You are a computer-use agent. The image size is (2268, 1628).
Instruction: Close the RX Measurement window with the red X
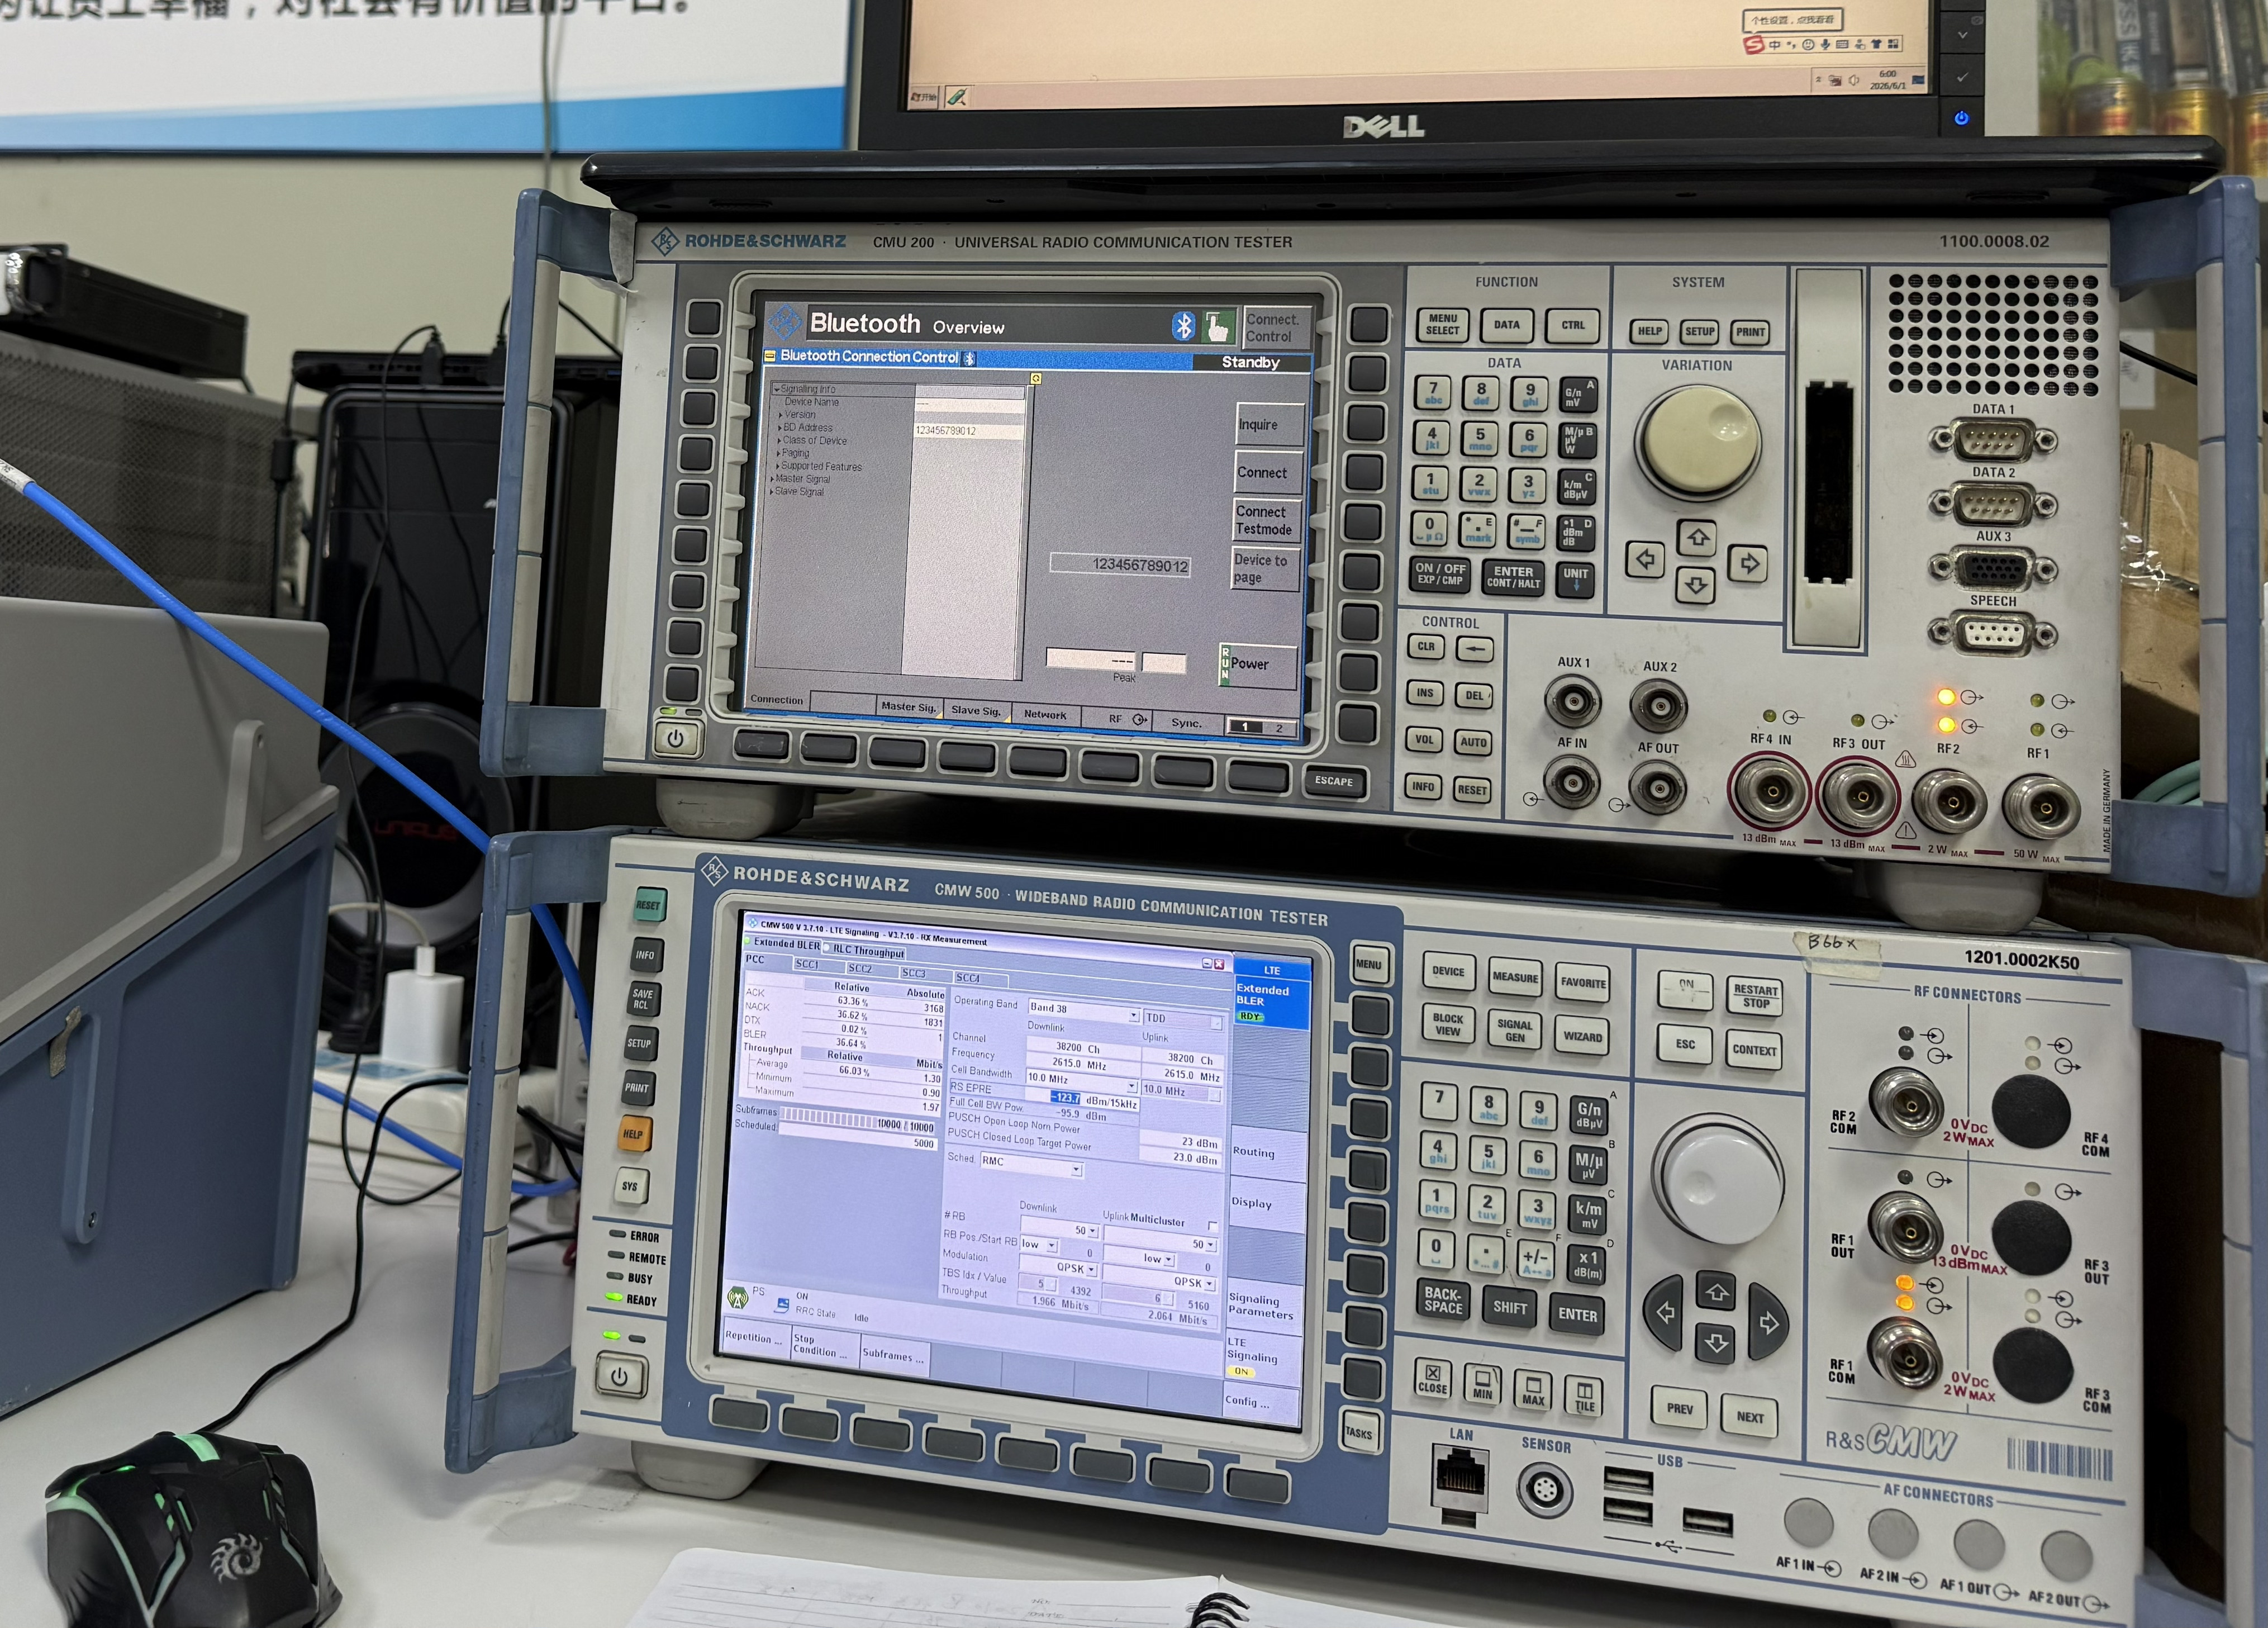pyautogui.click(x=1219, y=964)
